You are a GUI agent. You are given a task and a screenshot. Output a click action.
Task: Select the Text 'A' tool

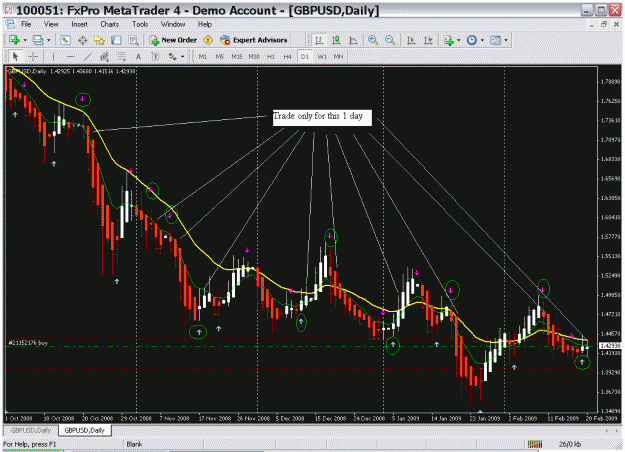pos(138,57)
